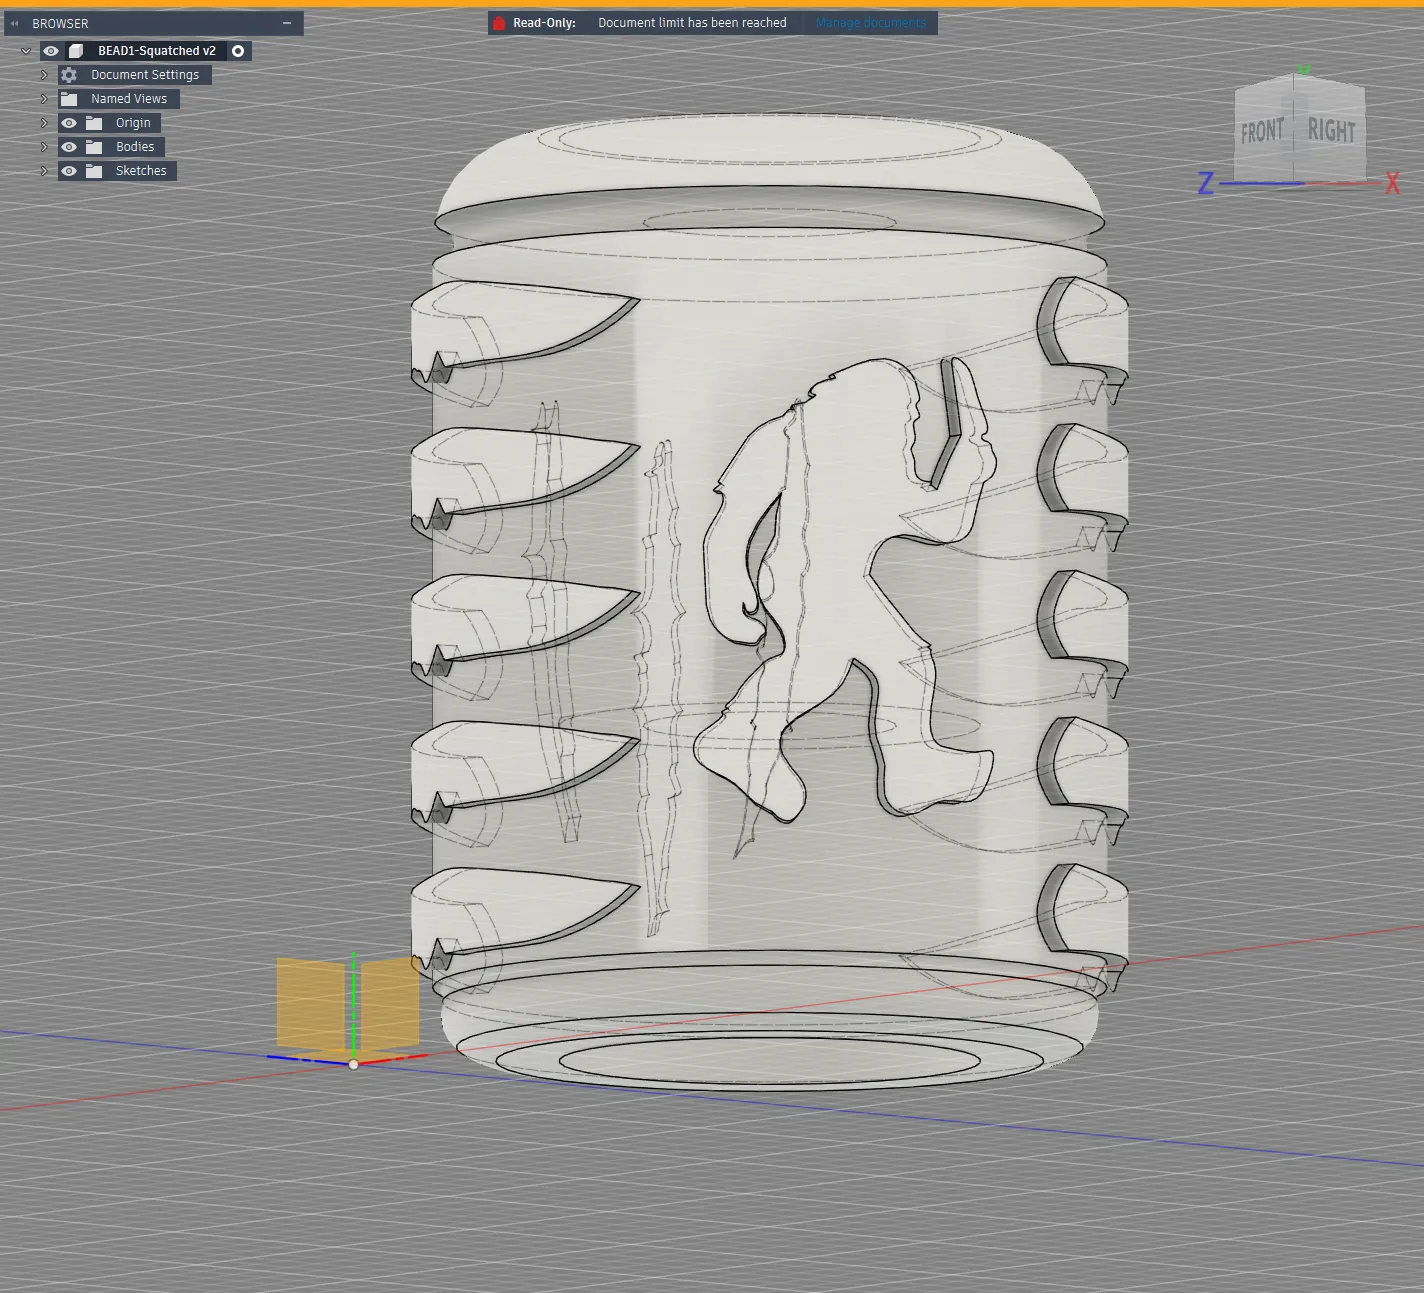Screen dimensions: 1424x1293
Task: Click the Read-Only status label
Action: [544, 23]
